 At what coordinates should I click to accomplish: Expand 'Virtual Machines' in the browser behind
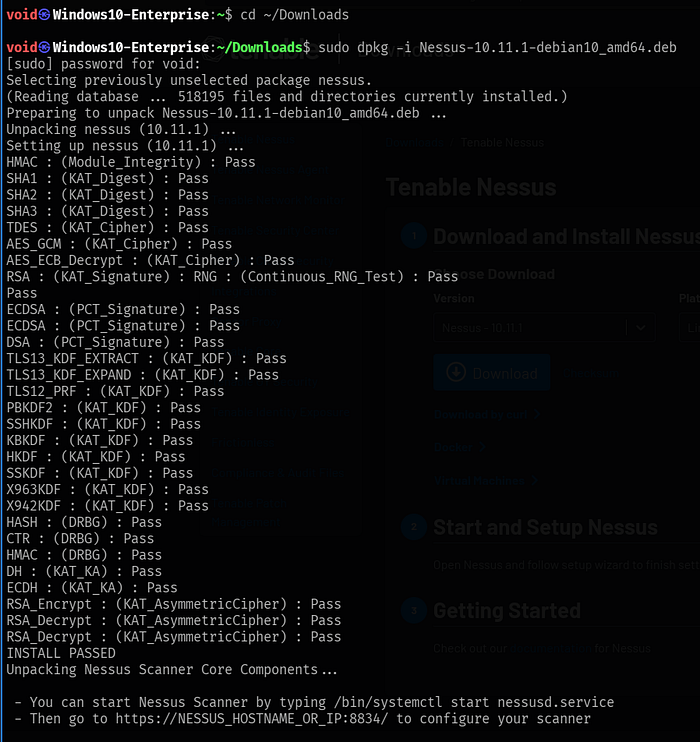pos(486,481)
